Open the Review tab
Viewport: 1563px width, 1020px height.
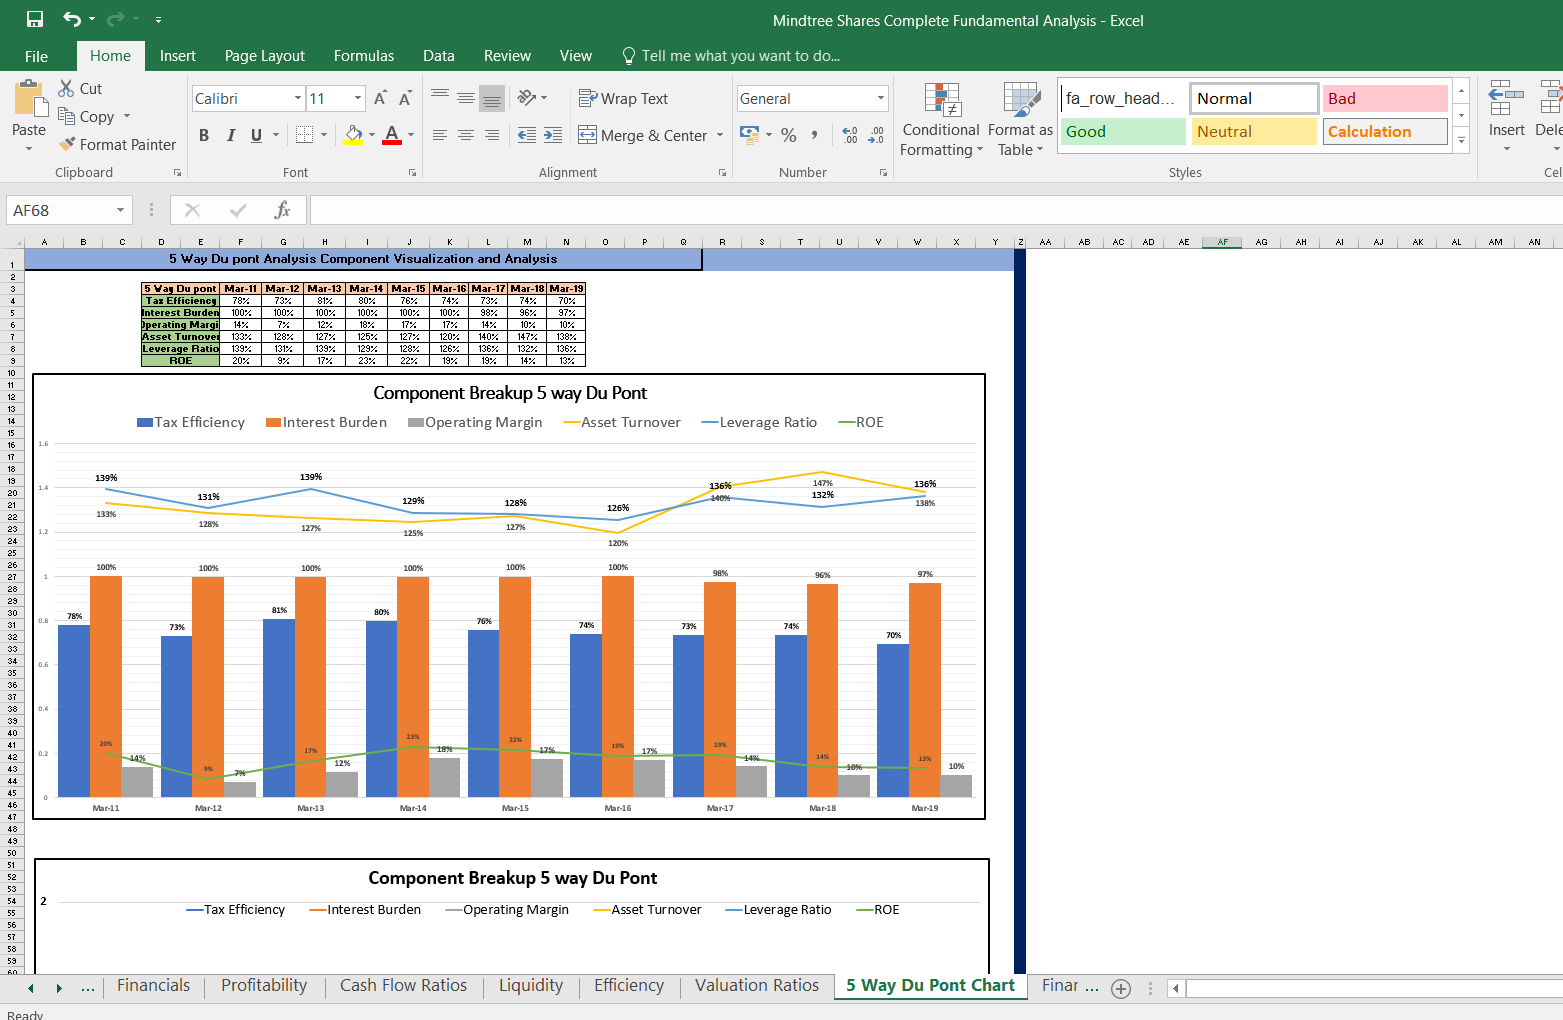click(507, 56)
